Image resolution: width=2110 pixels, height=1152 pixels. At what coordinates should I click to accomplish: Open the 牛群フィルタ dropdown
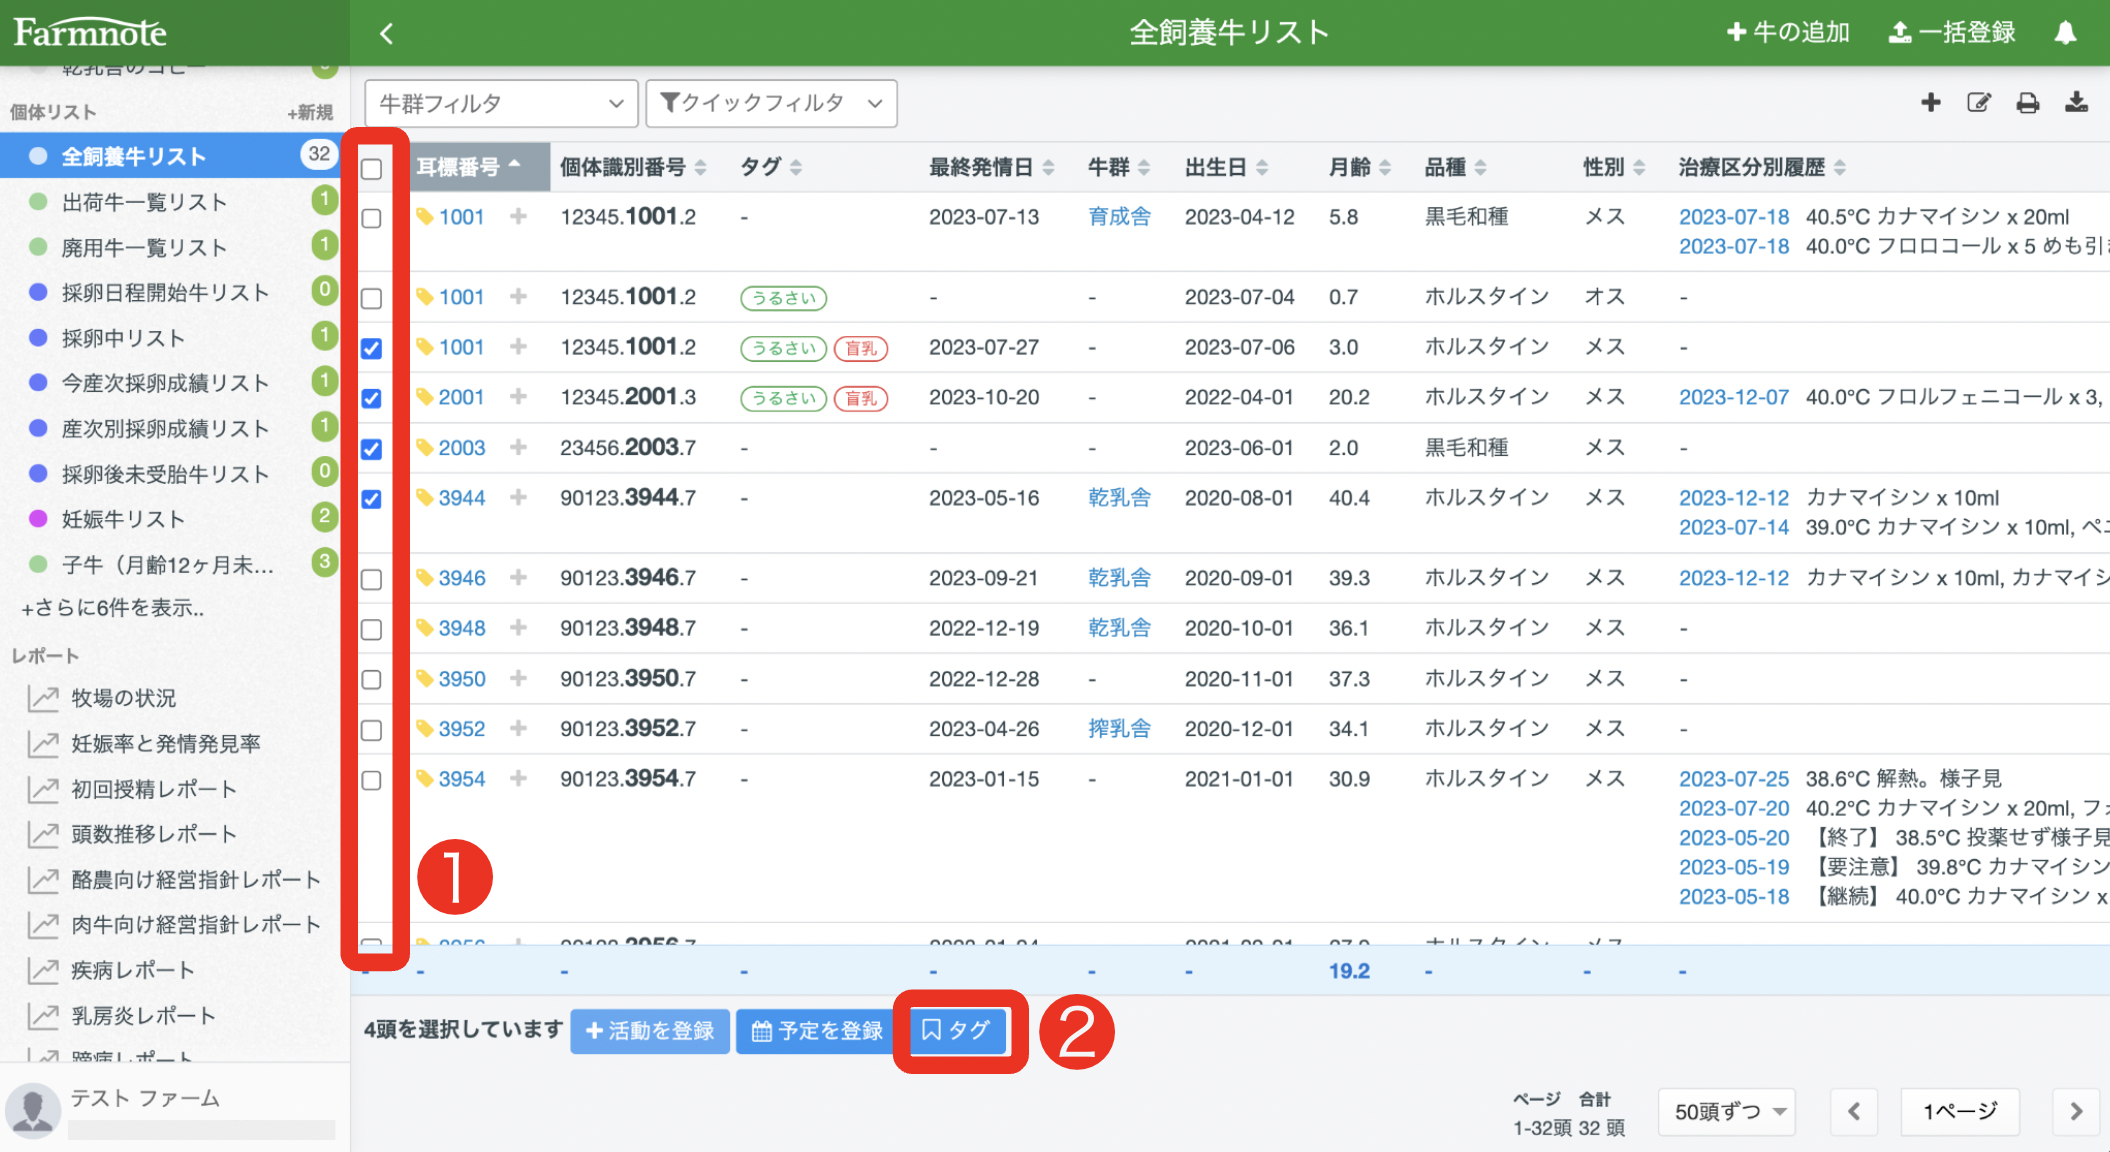click(500, 102)
